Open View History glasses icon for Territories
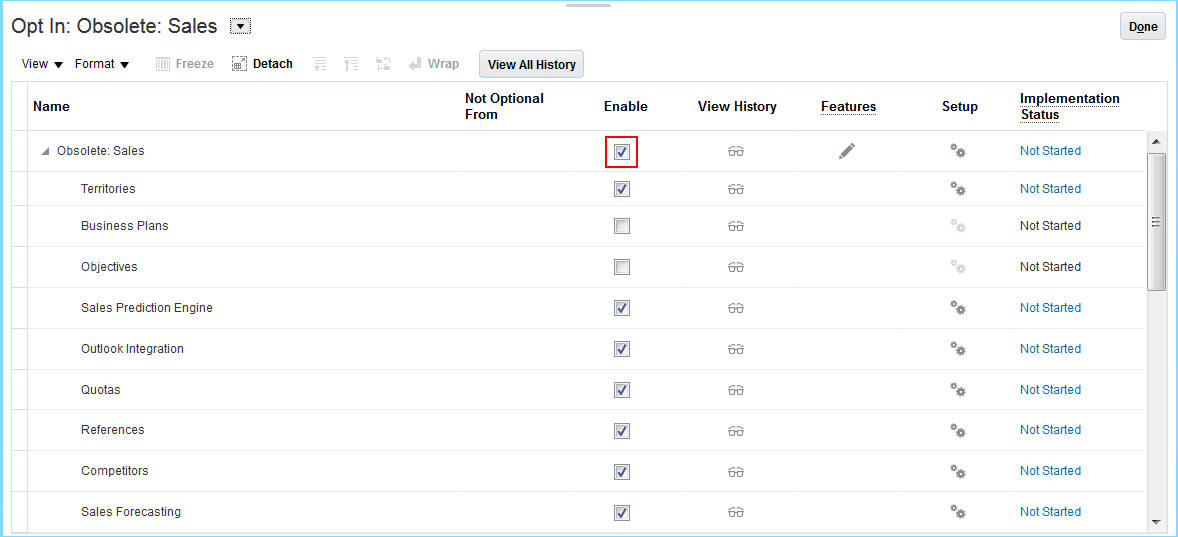Screen dimensions: 1178x537 tap(736, 189)
